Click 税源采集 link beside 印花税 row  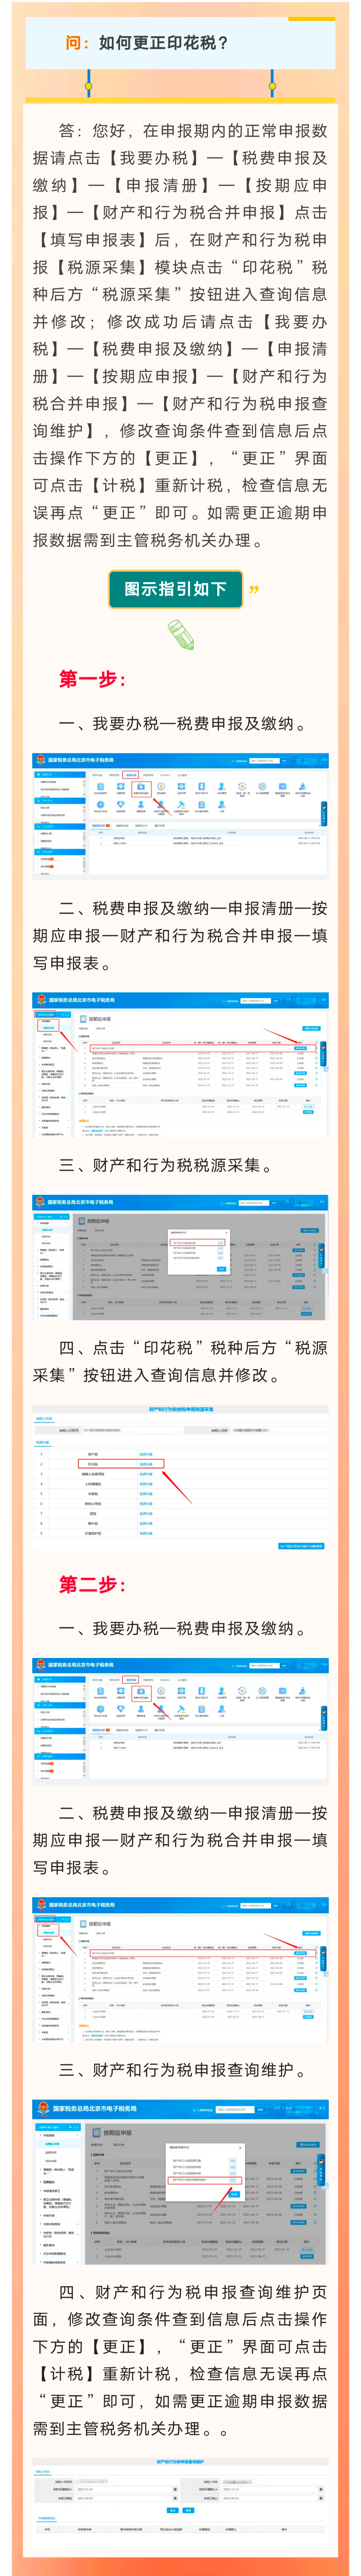click(x=146, y=1464)
